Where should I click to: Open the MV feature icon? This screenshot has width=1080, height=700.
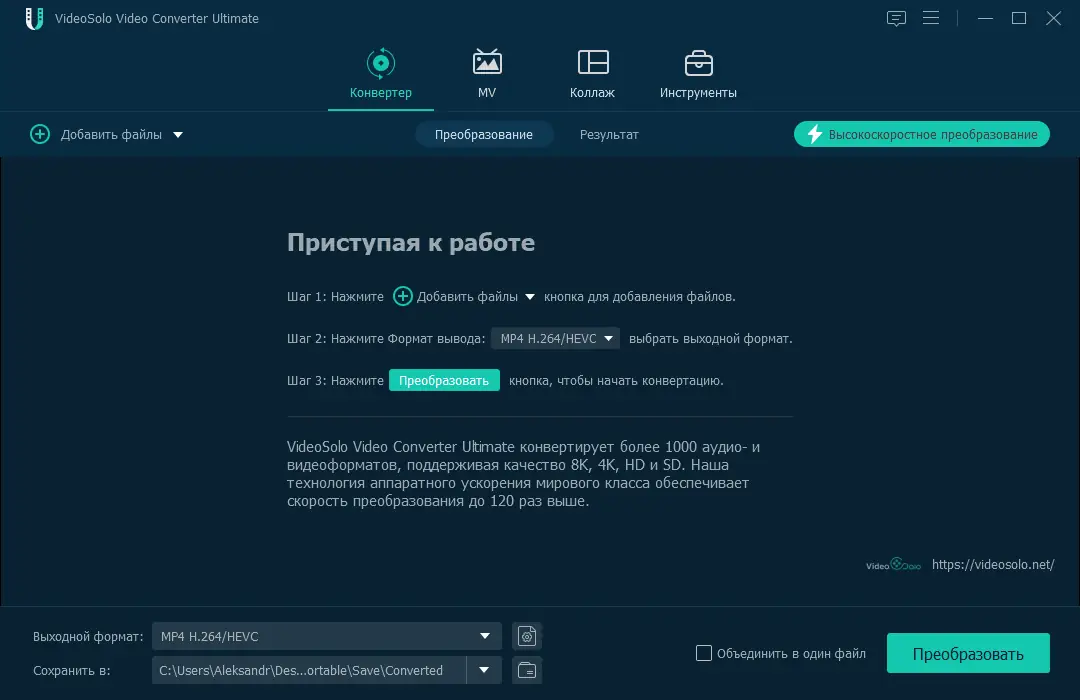[487, 62]
